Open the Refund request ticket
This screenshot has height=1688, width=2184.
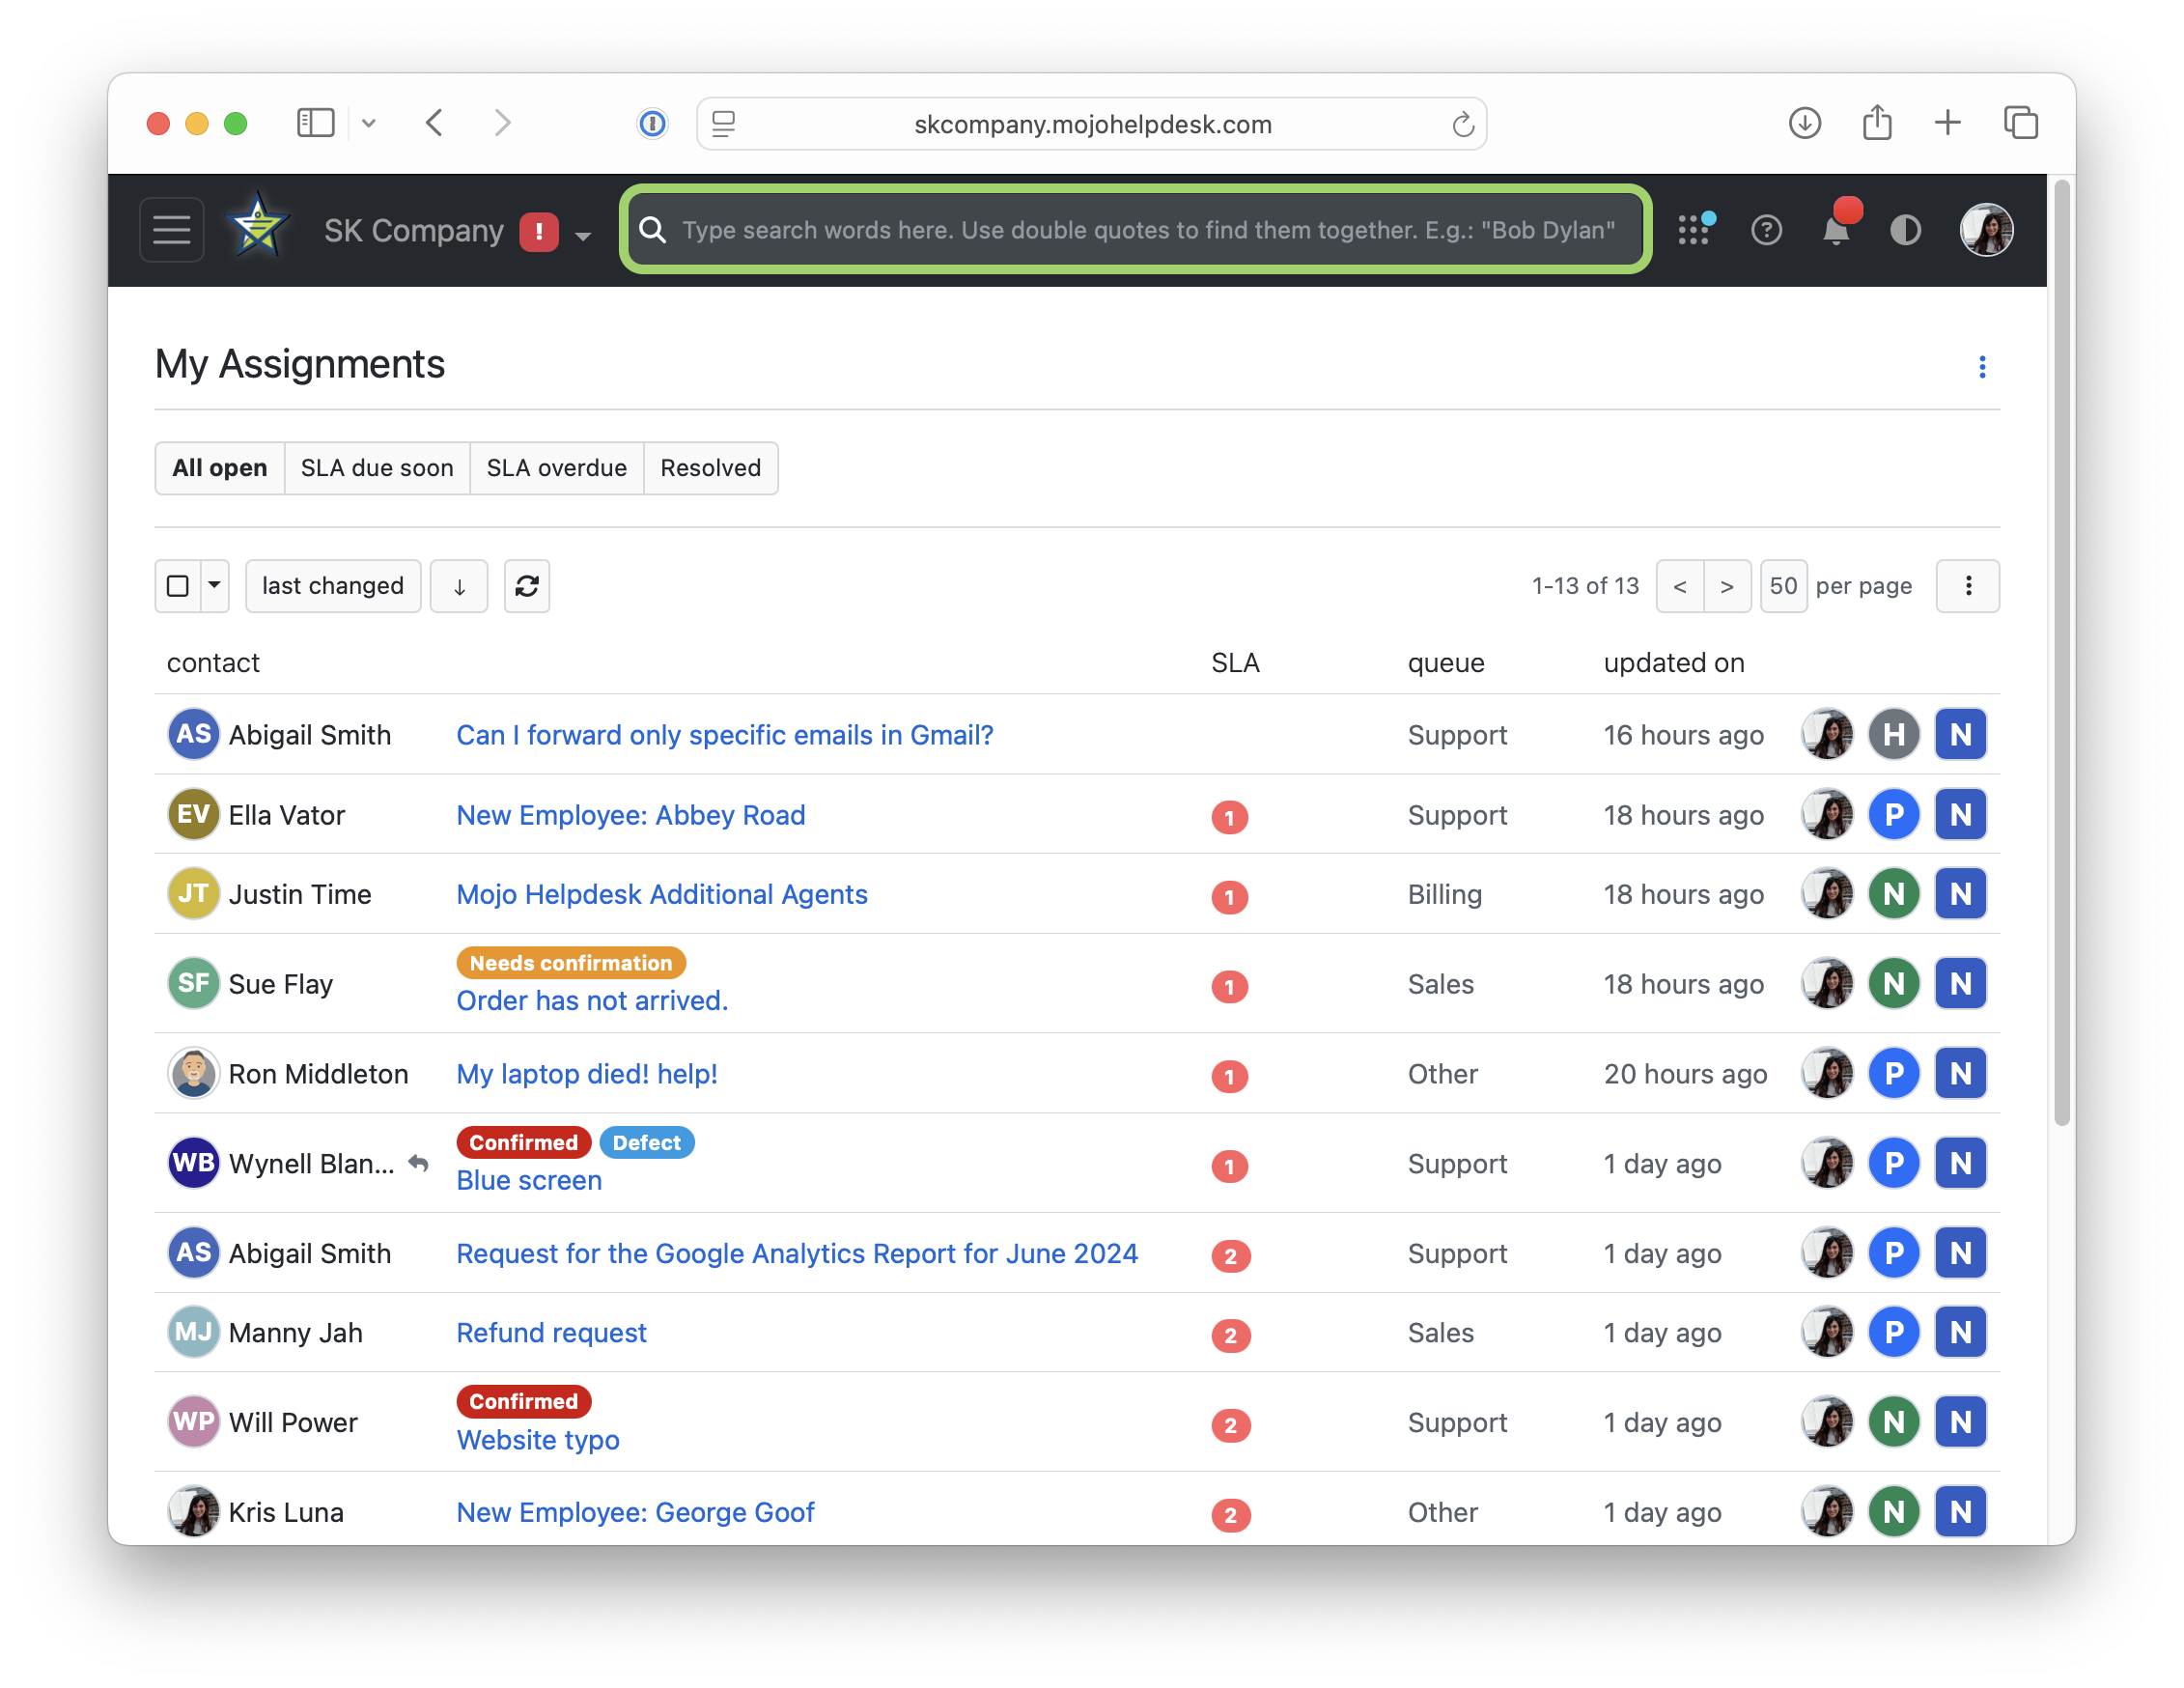click(551, 1332)
